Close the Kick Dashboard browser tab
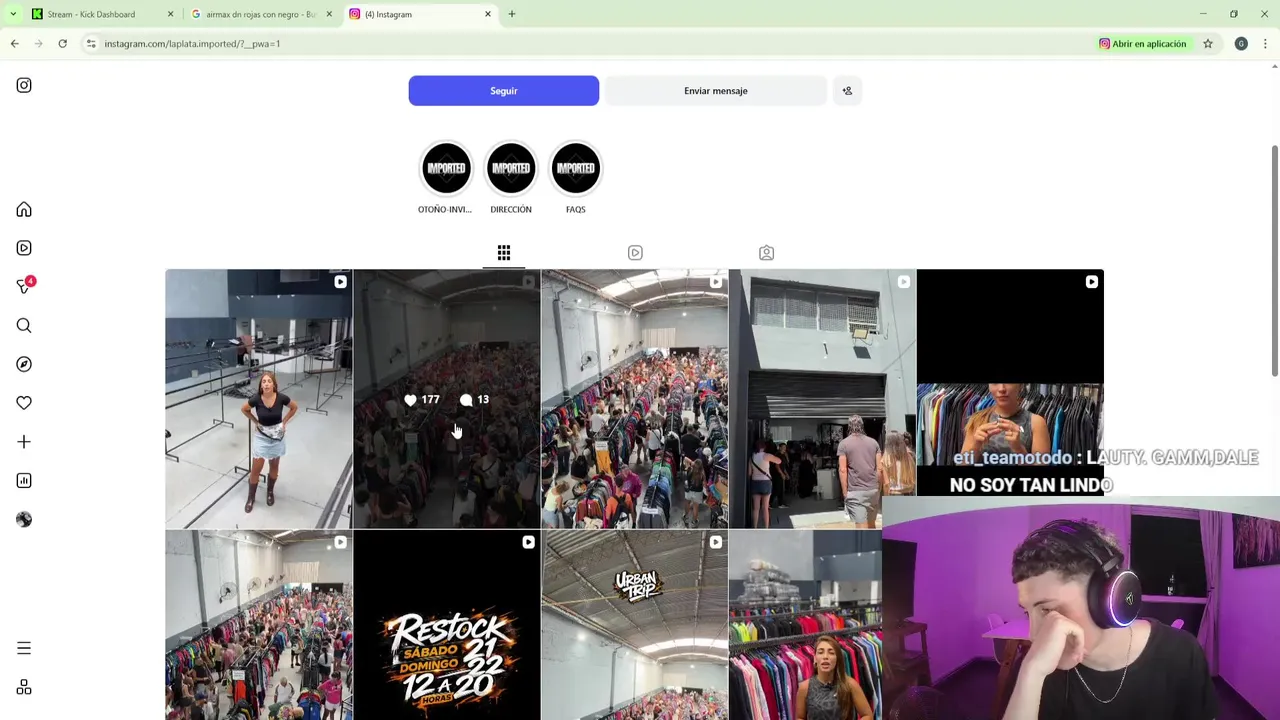This screenshot has height=720, width=1280. (170, 14)
